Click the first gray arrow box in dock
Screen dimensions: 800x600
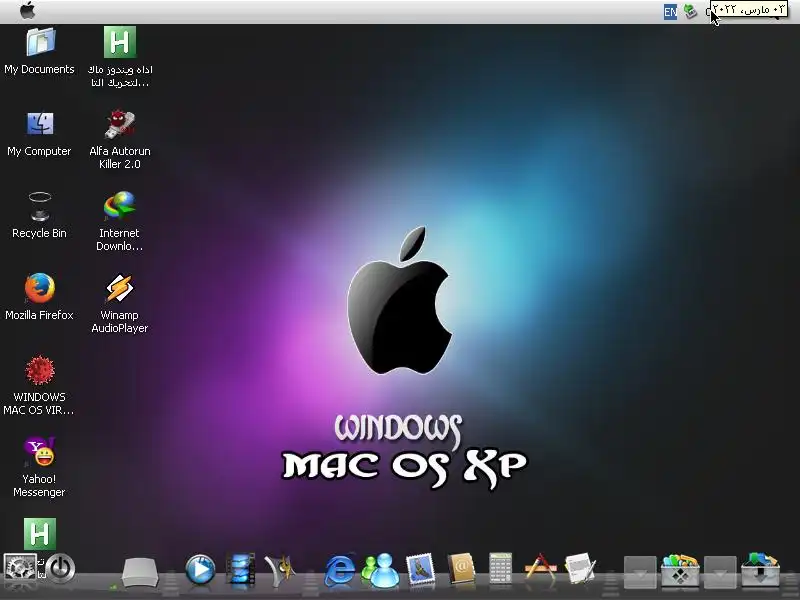[x=640, y=571]
